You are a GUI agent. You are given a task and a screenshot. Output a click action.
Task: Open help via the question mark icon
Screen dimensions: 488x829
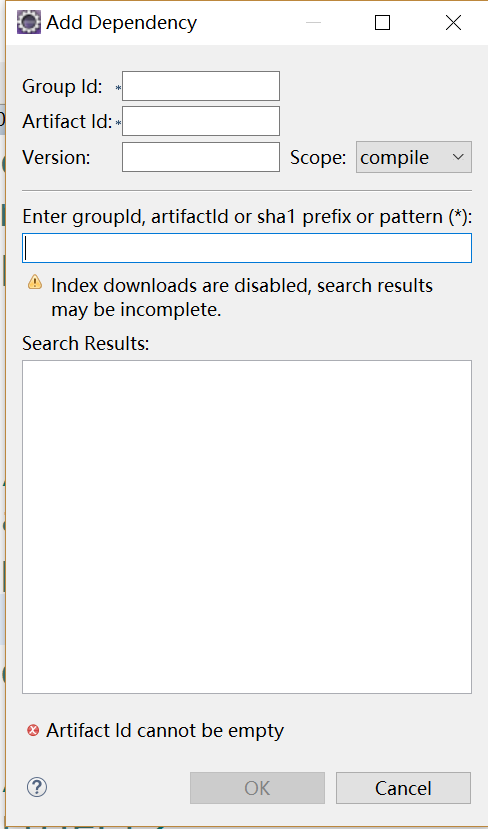pyautogui.click(x=37, y=787)
